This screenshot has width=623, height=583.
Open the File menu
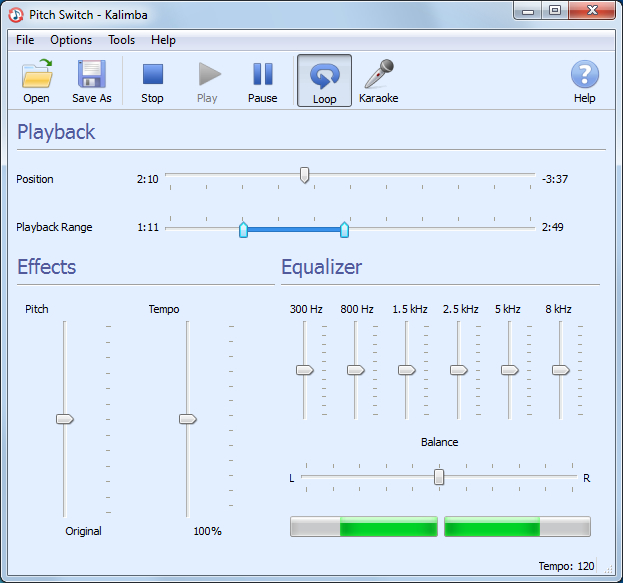click(x=25, y=40)
